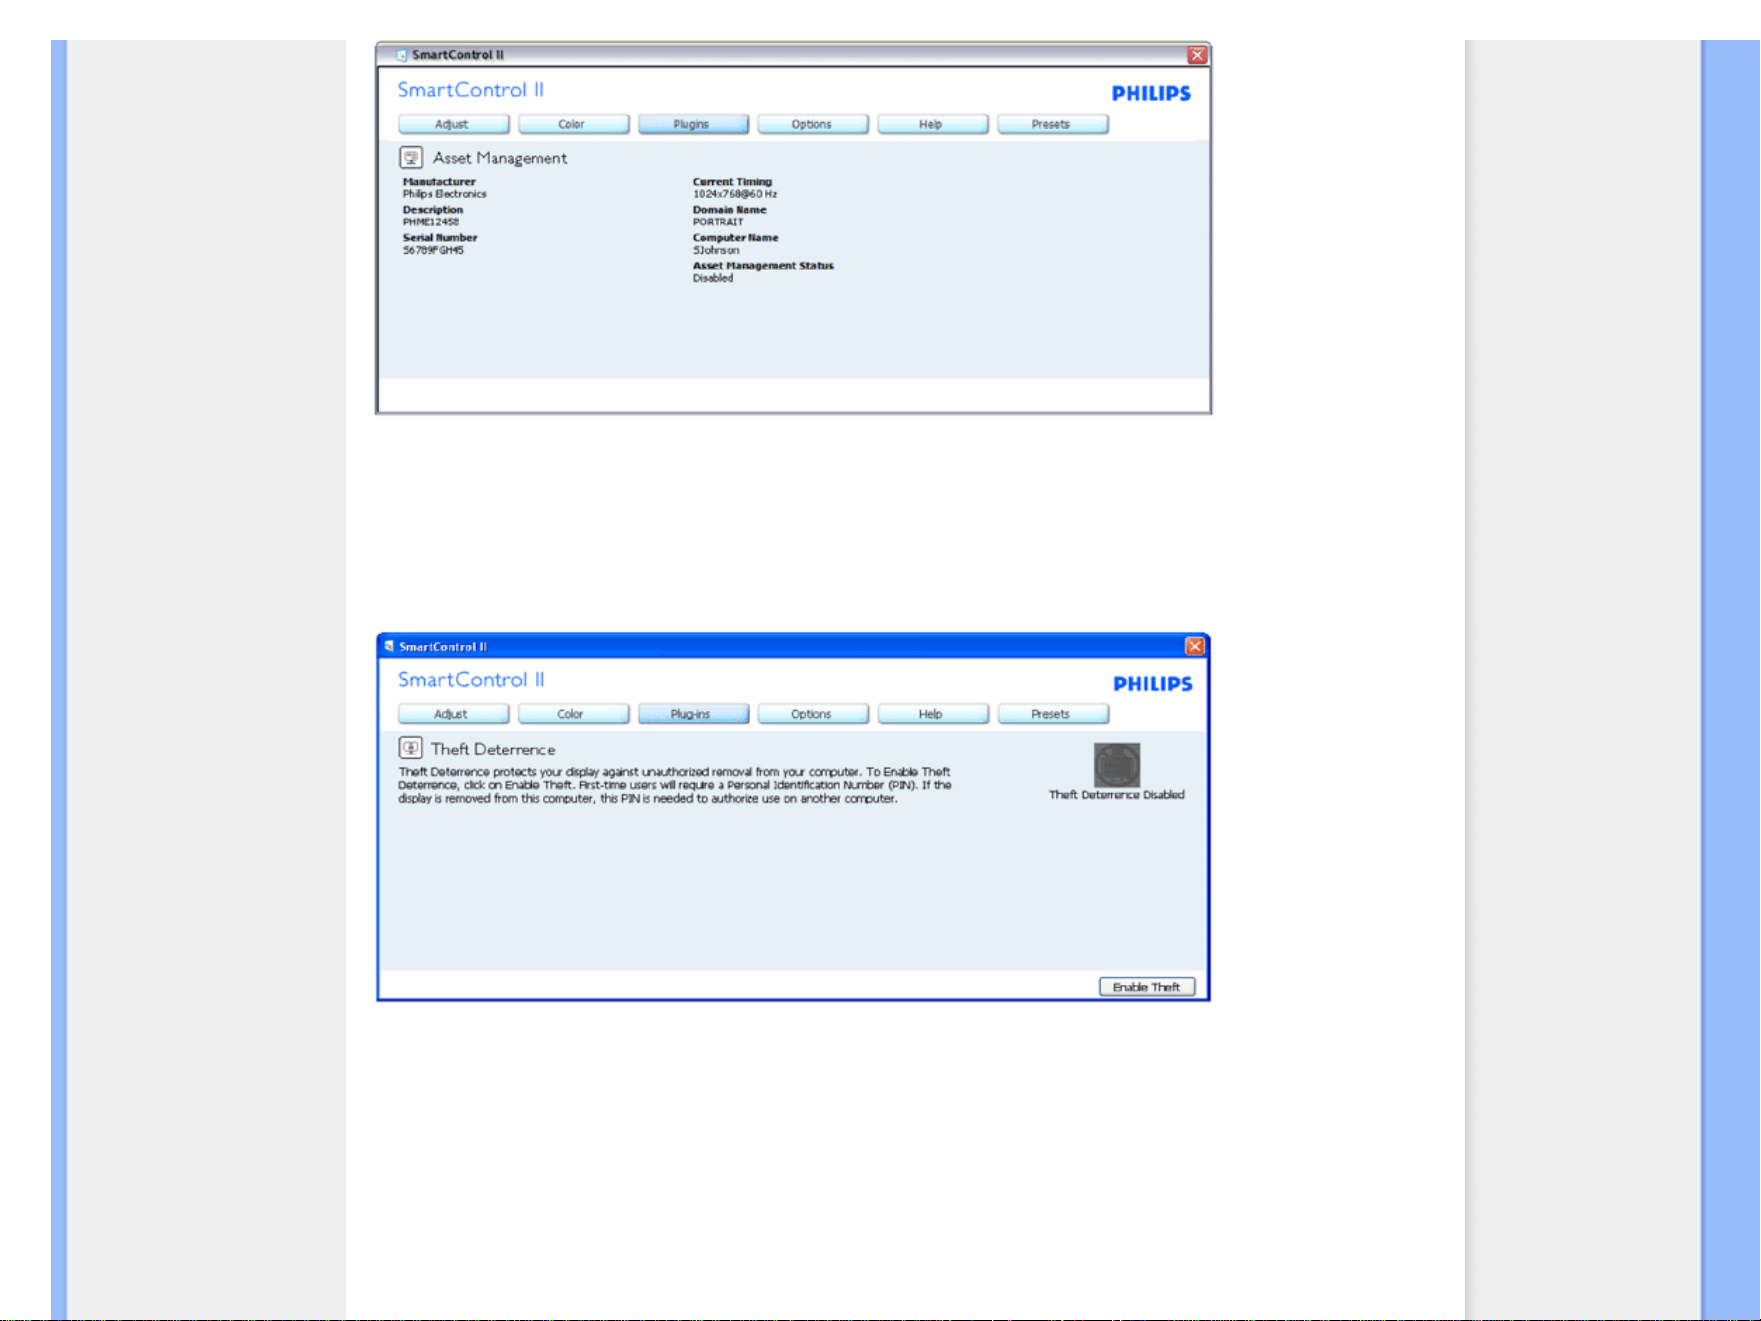Open Options tab in Theft Deterrence window
Viewport: 1761px width, 1321px height.
click(x=812, y=714)
